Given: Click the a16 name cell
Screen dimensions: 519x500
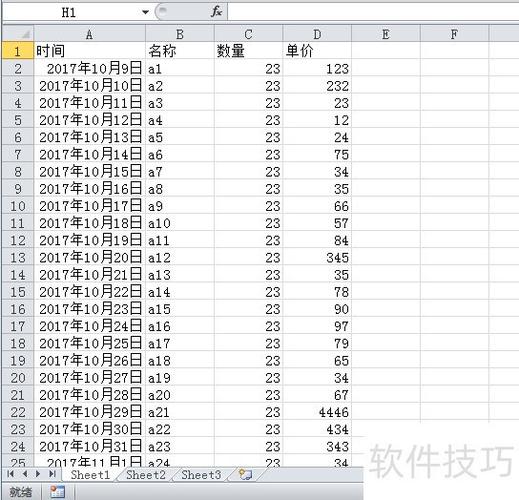Looking at the screenshot, I should point(180,326).
